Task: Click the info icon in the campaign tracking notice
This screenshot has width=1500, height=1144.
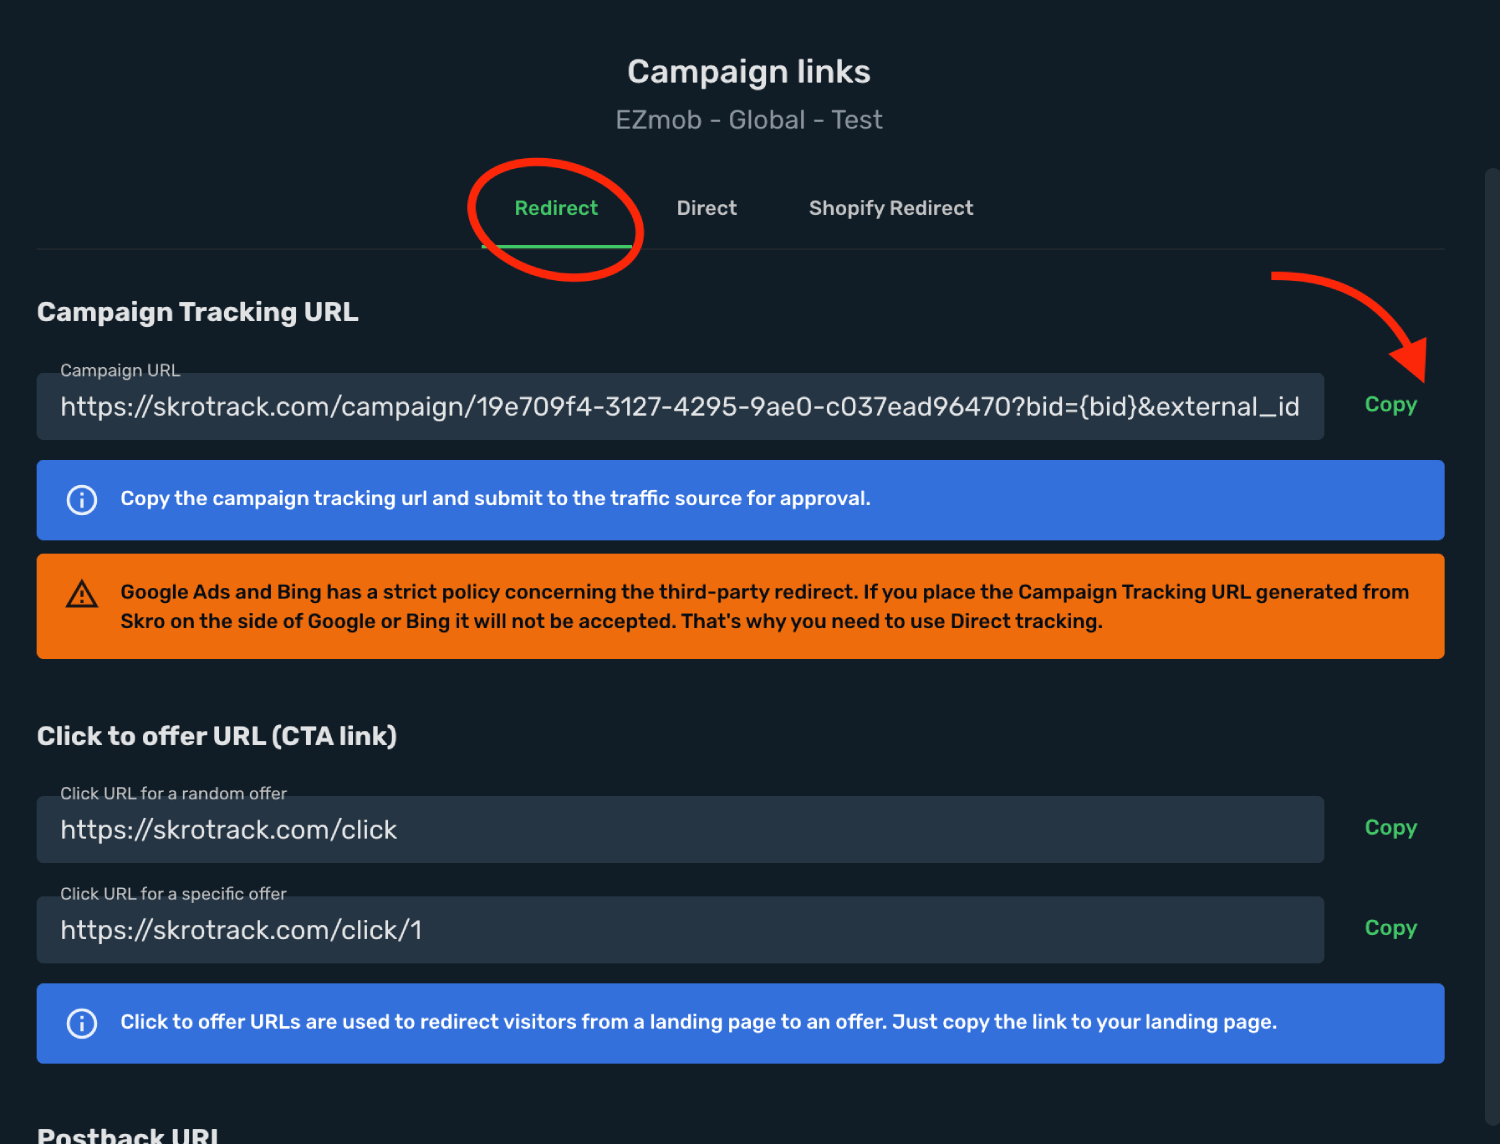Action: click(x=82, y=499)
